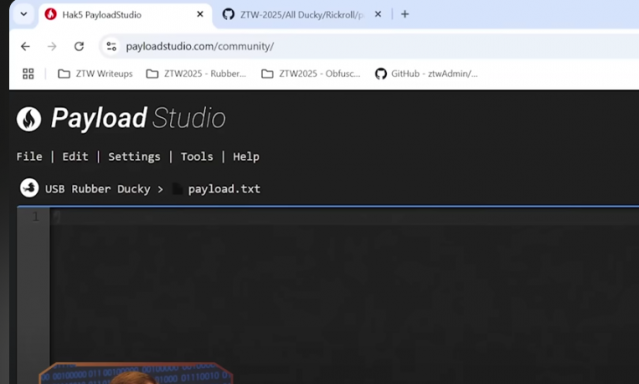Reload the page with the refresh icon
Viewport: 639px width, 384px height.
79,46
